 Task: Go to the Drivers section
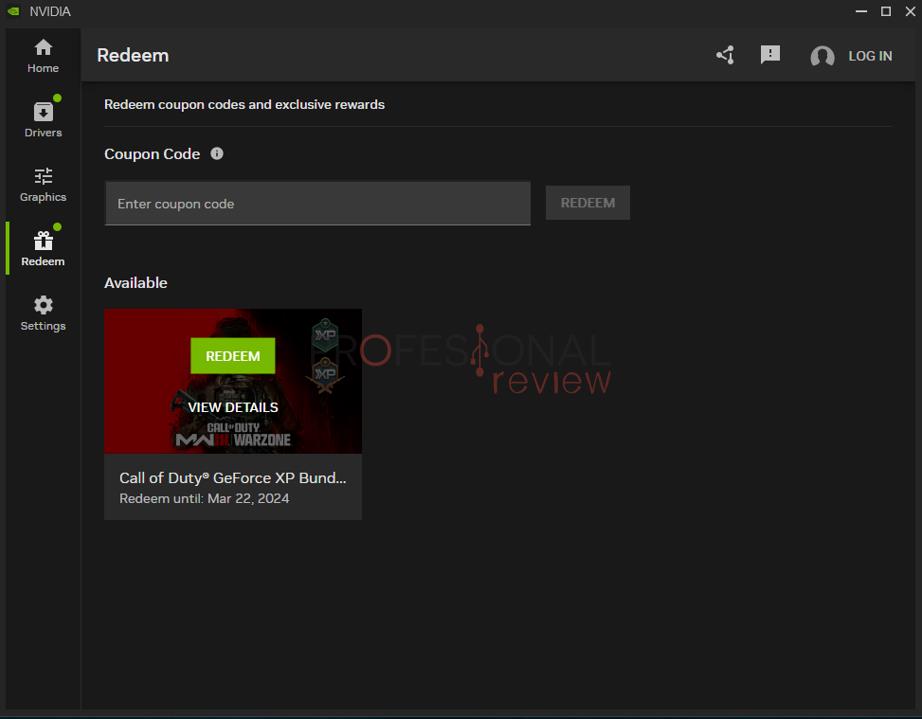pos(43,120)
